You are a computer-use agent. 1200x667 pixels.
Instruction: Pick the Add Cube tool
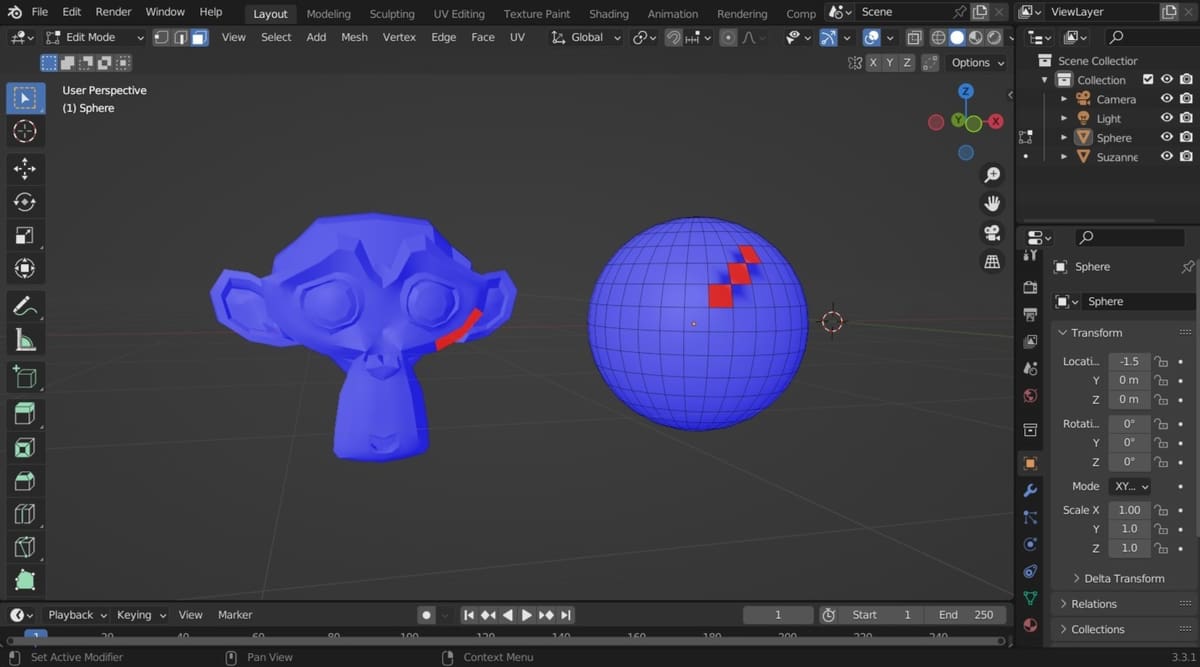tap(25, 377)
